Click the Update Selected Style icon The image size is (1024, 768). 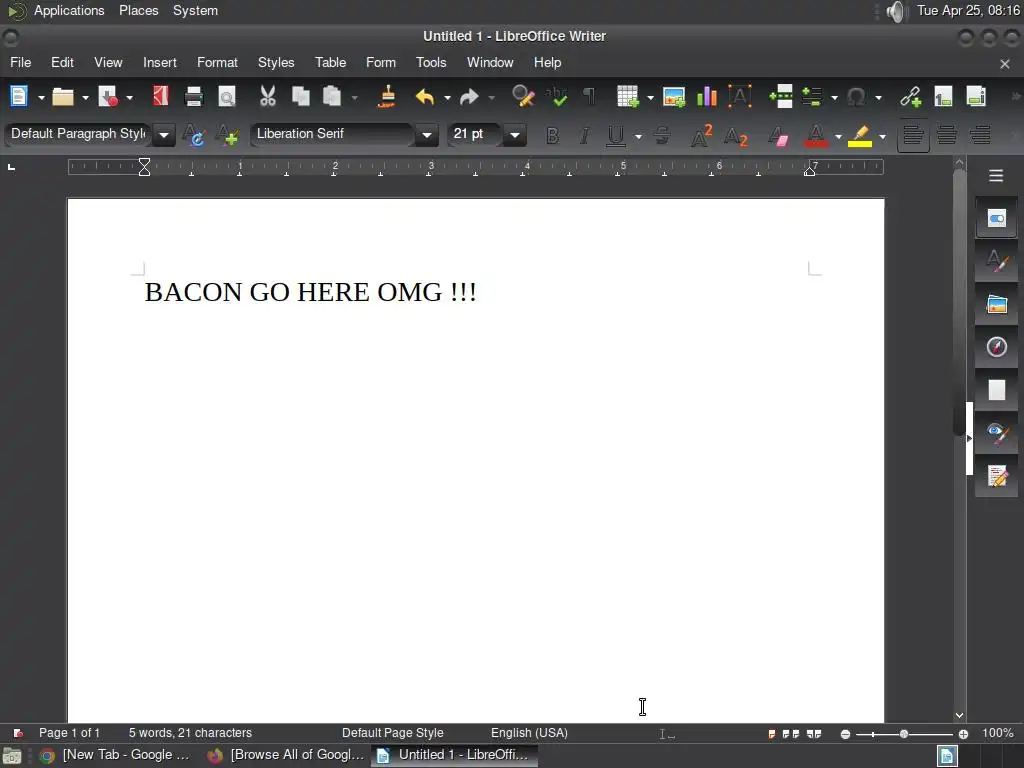(194, 135)
